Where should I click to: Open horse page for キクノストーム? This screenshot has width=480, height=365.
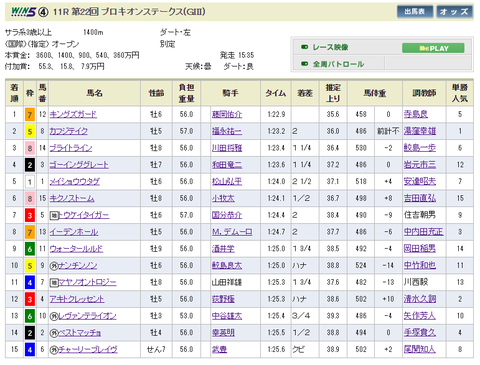pyautogui.click(x=72, y=198)
